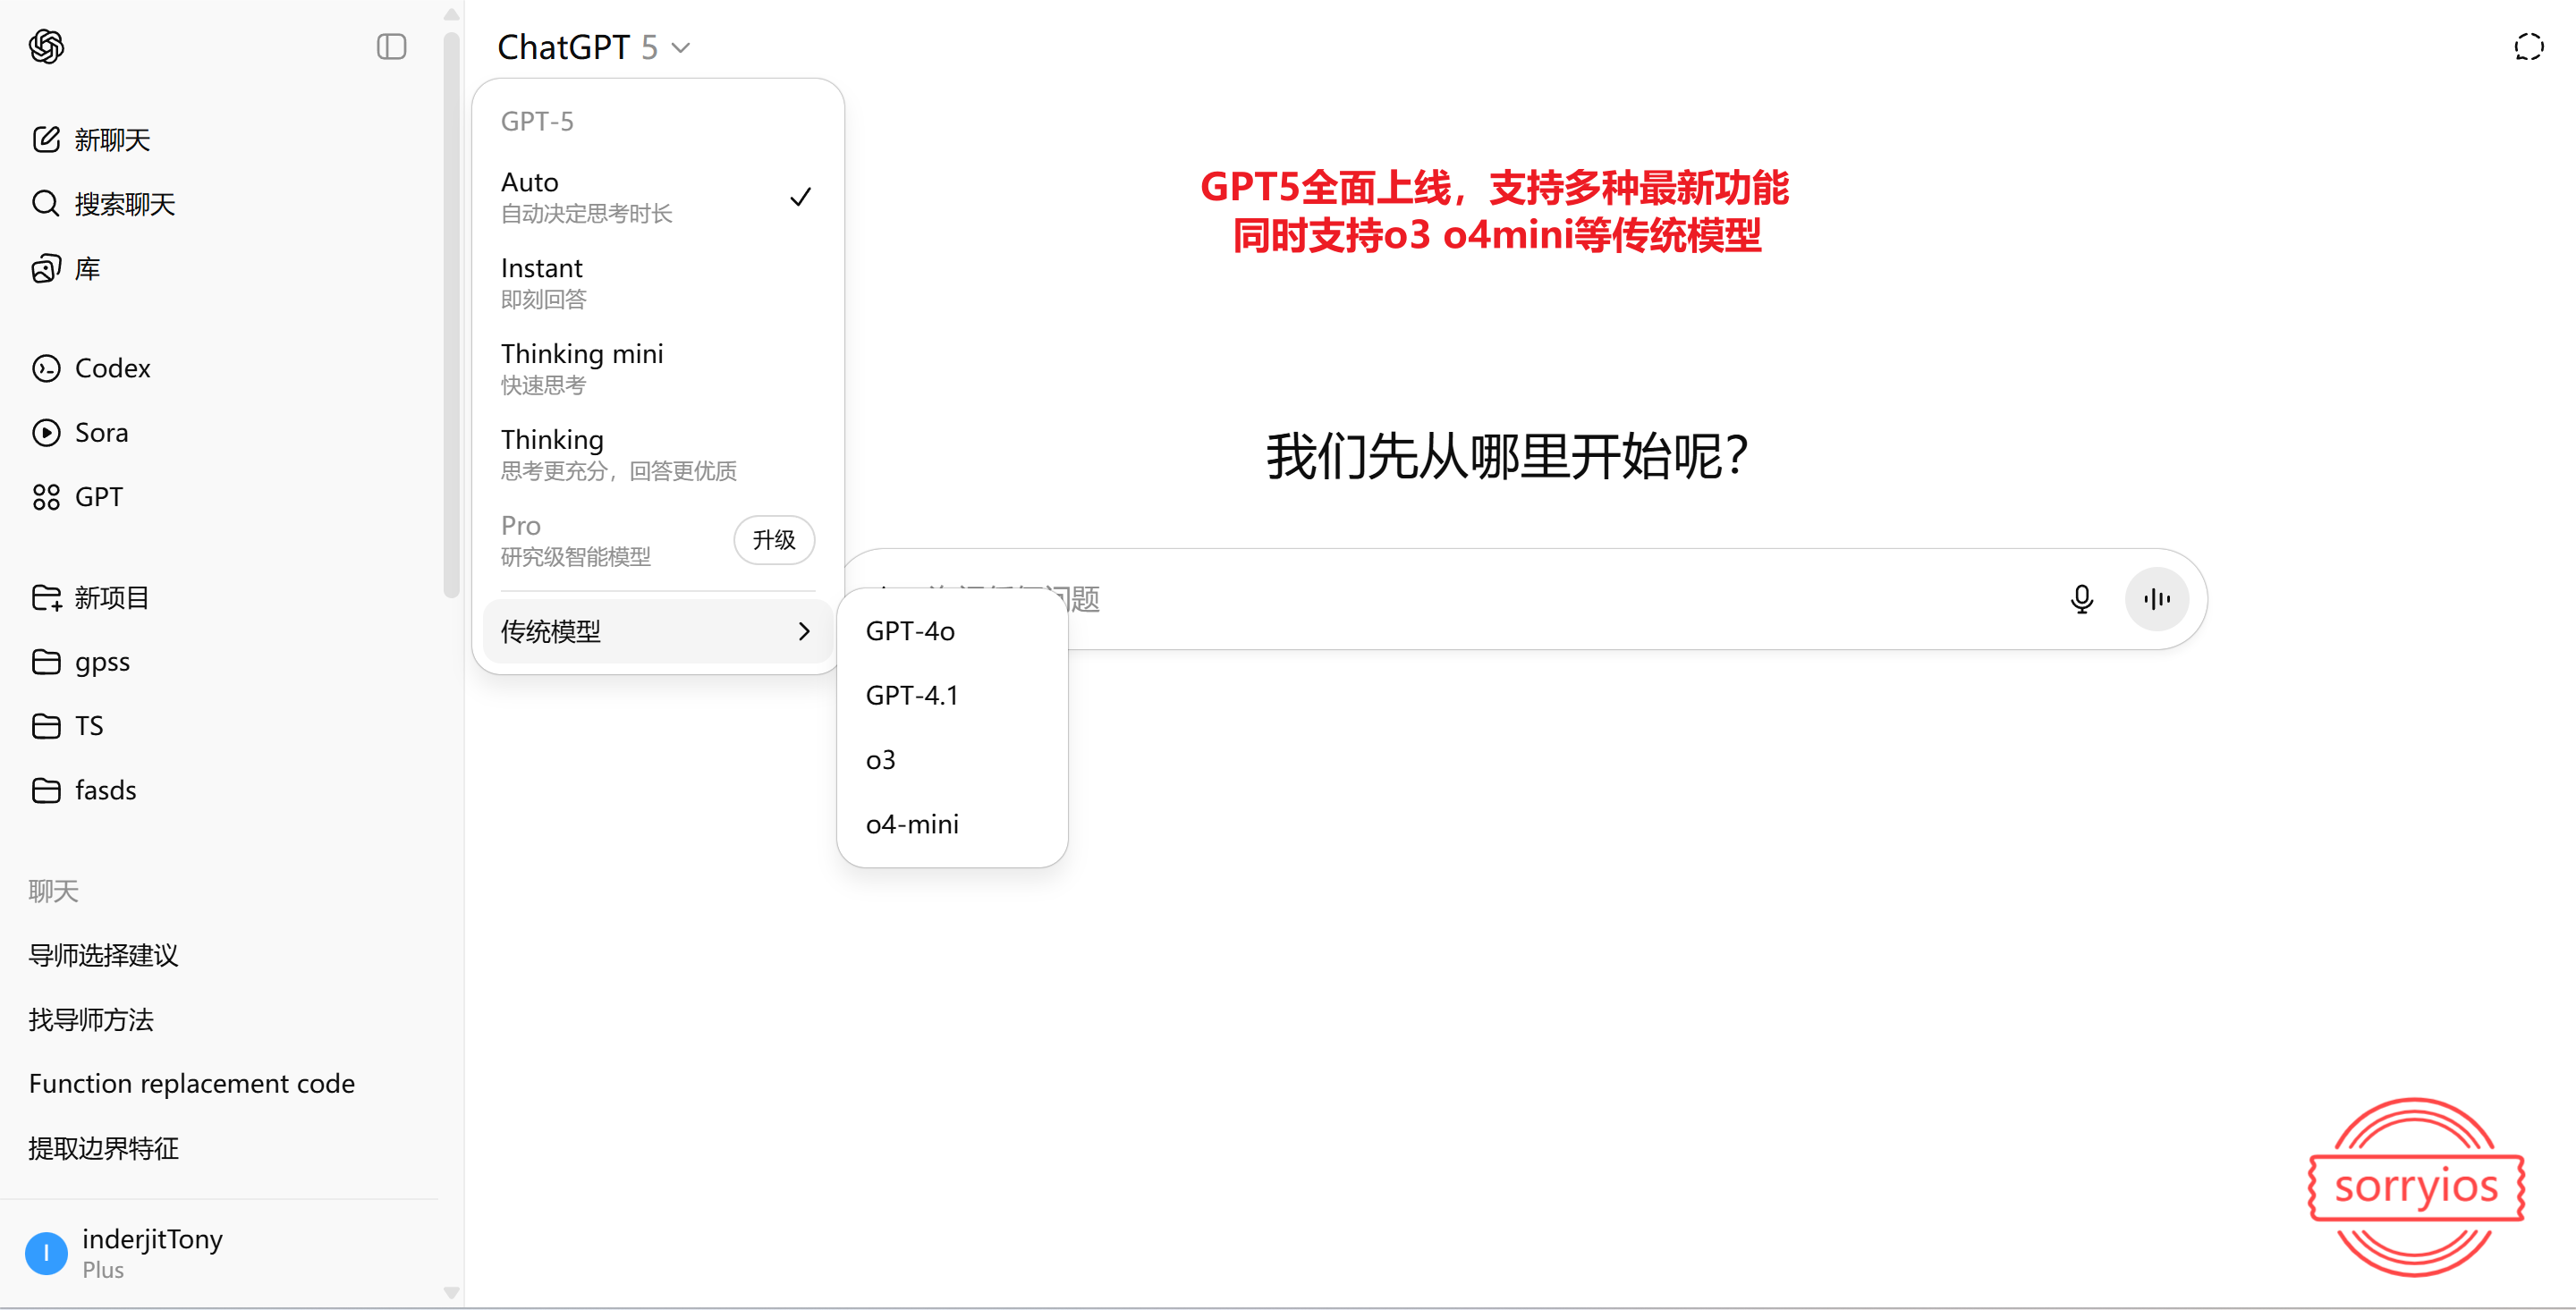Select the Auto model option
The height and width of the screenshot is (1310, 2576).
point(657,197)
